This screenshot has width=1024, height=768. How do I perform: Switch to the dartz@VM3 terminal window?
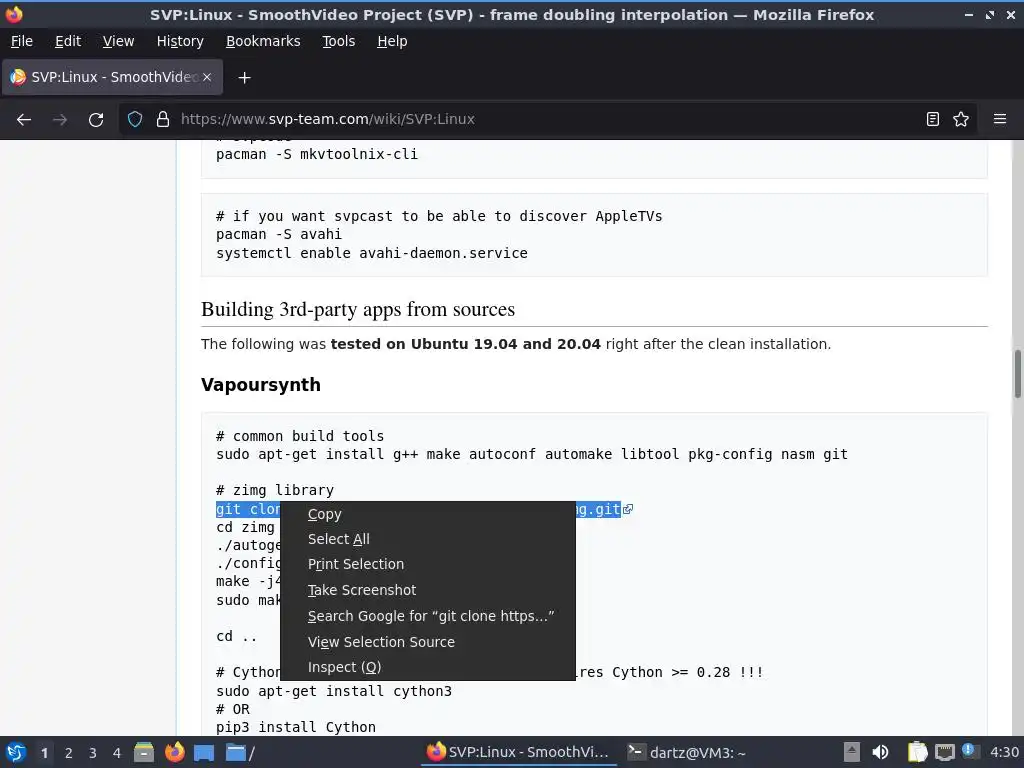(x=687, y=753)
